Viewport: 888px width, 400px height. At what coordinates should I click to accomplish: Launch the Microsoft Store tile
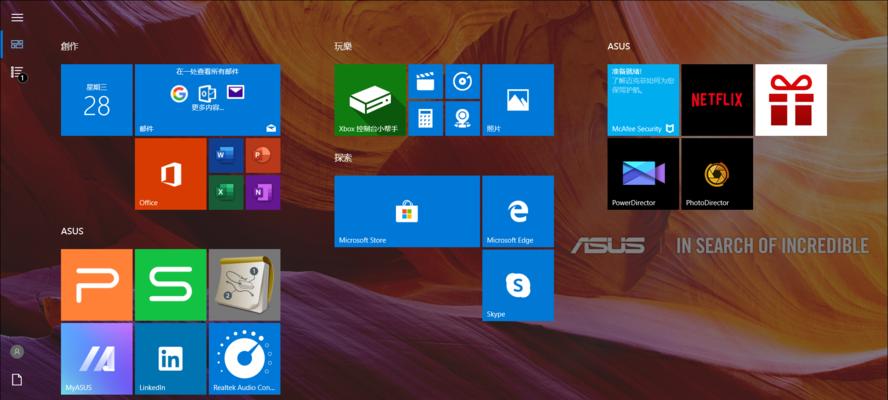[x=407, y=211]
